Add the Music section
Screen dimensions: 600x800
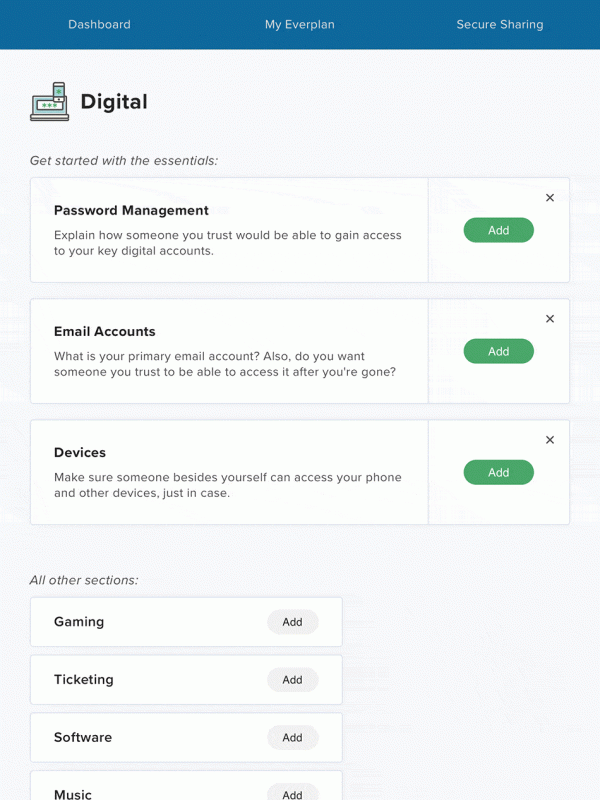coord(292,794)
